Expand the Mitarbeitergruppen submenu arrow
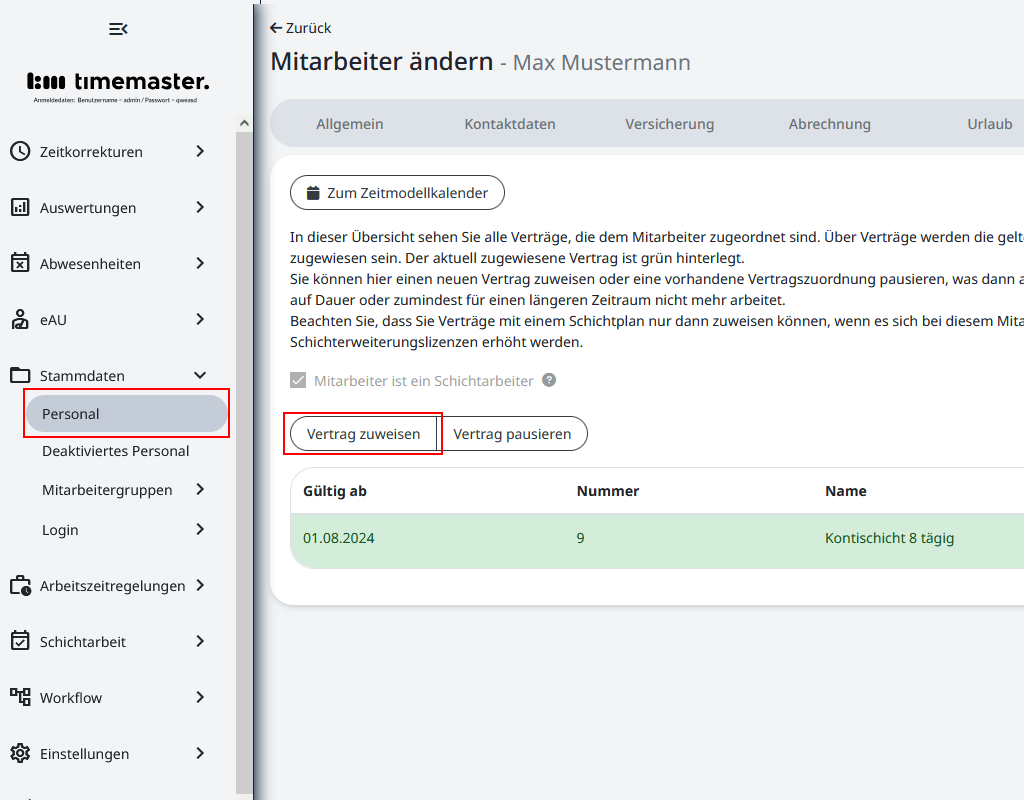Viewport: 1024px width, 800px height. click(x=200, y=490)
